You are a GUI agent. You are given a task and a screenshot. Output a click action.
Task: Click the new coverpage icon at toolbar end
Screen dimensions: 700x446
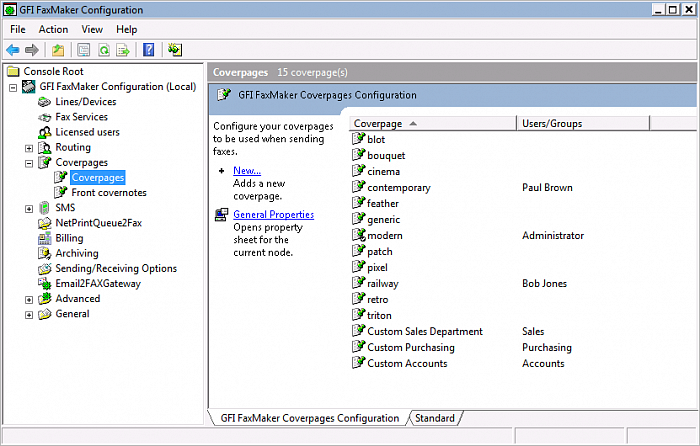click(x=175, y=49)
